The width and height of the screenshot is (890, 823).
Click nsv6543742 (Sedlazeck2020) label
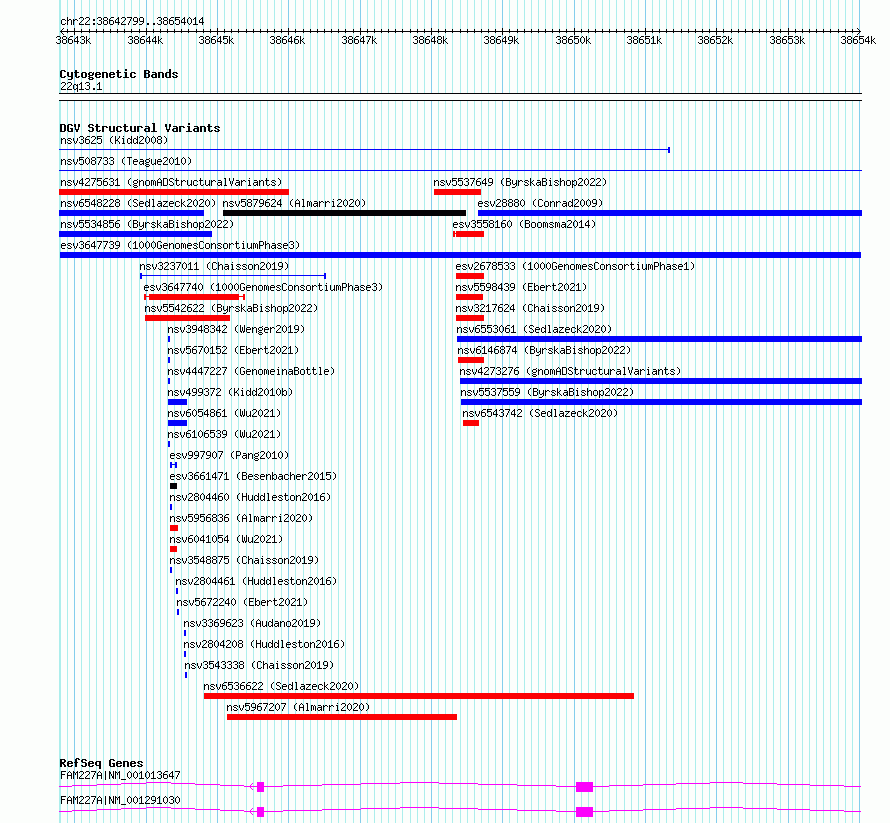[540, 413]
